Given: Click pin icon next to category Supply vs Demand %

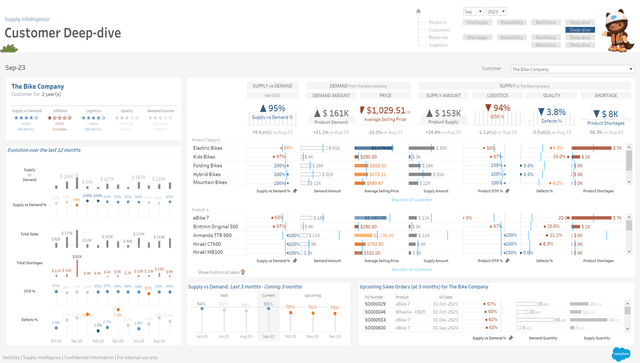Looking at the screenshot, I should [295, 191].
